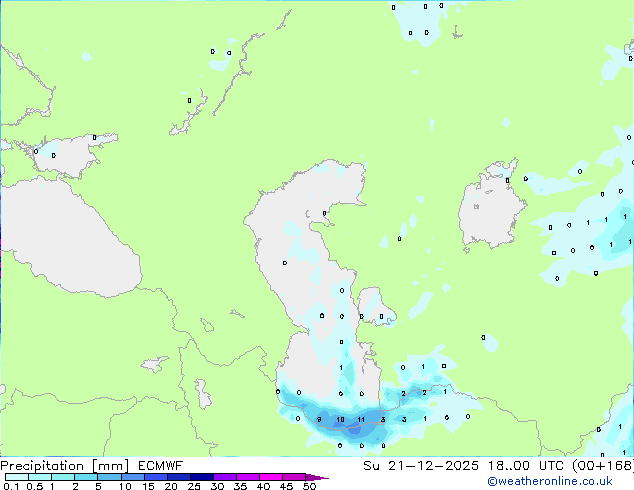Image resolution: width=634 pixels, height=490 pixels.
Task: Click the 'ECMWF' model label
Action: tap(160, 466)
